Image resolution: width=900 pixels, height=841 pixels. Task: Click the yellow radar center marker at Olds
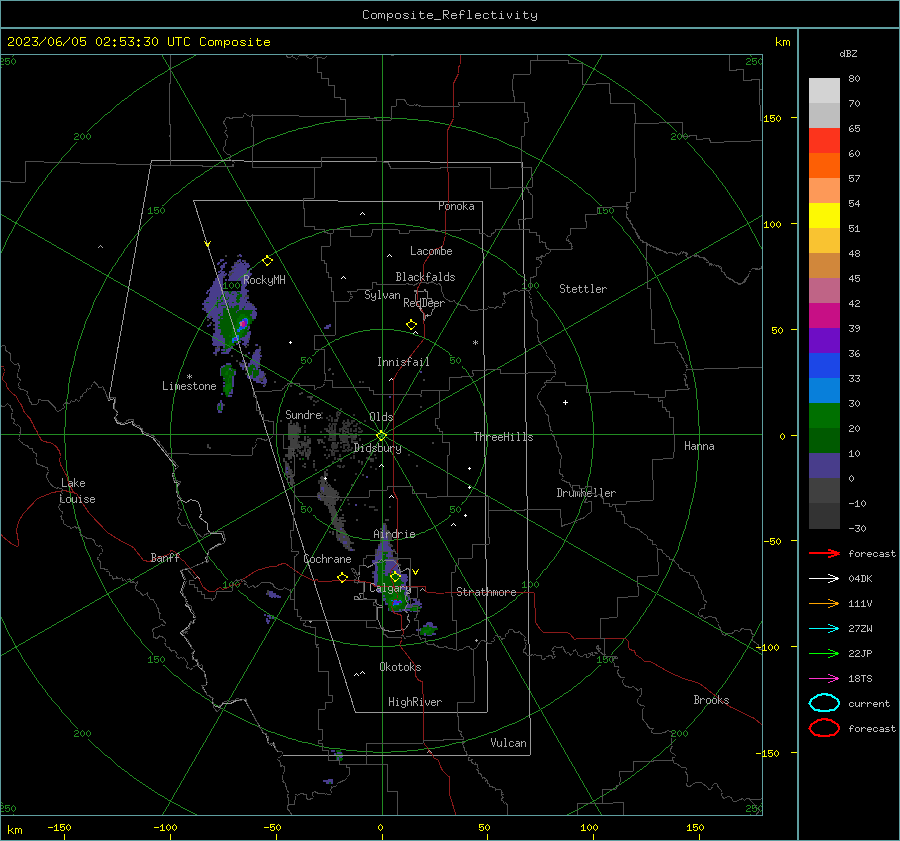point(381,435)
